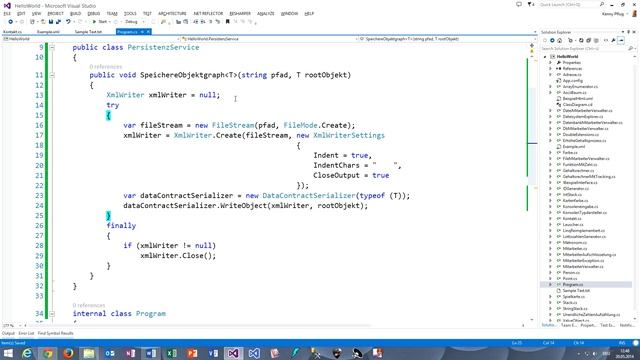Select Person.cs in Solution Explorer
The image size is (640, 360).
571,273
